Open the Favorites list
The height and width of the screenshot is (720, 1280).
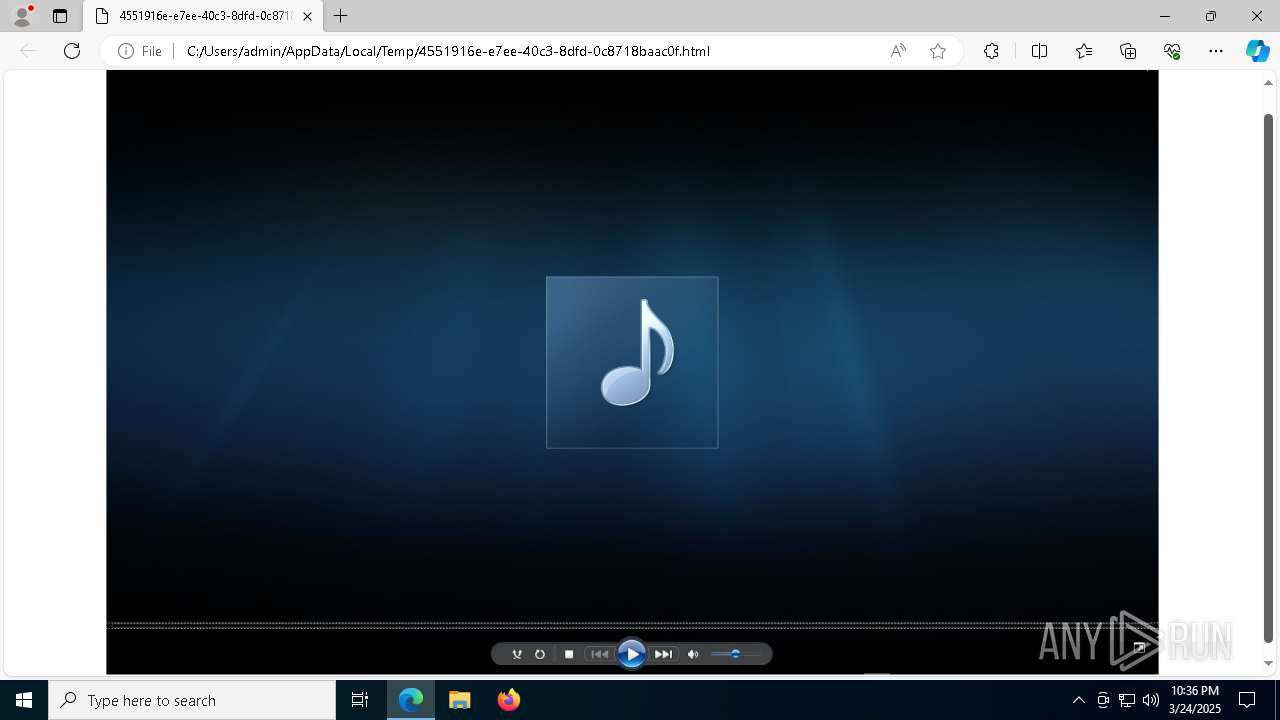[1084, 51]
